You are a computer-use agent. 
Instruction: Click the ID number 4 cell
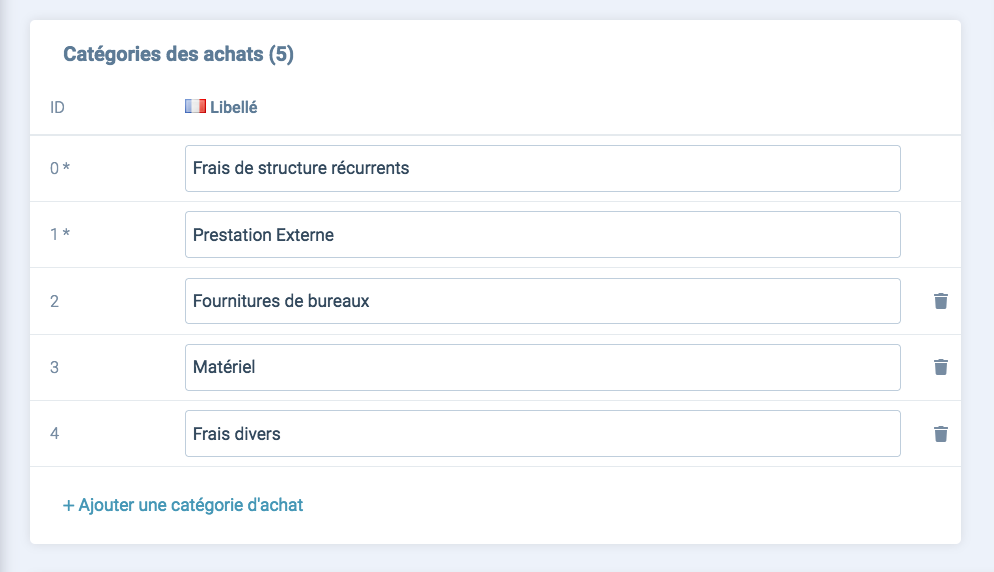pyautogui.click(x=55, y=434)
